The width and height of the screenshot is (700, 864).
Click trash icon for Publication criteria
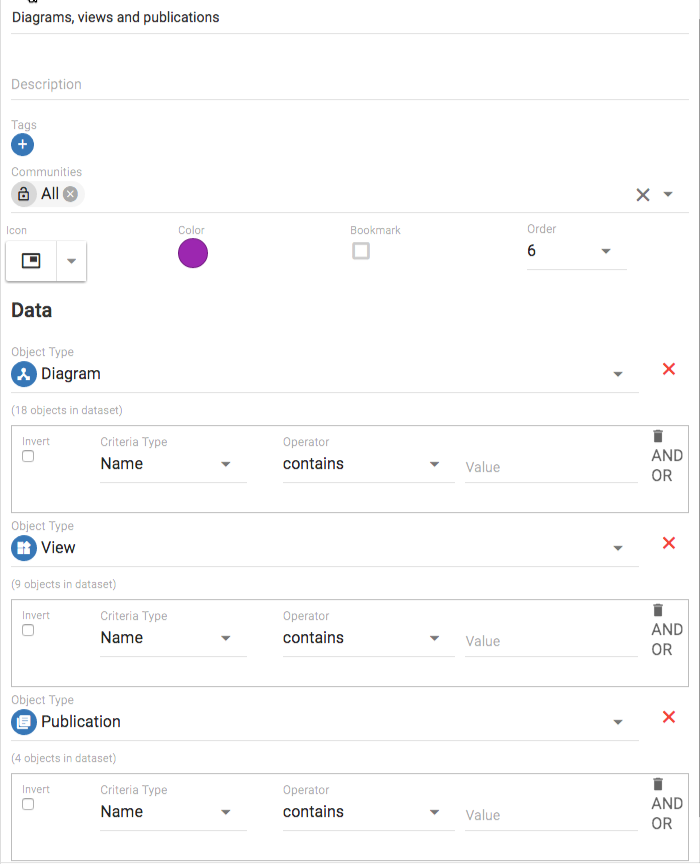click(658, 784)
